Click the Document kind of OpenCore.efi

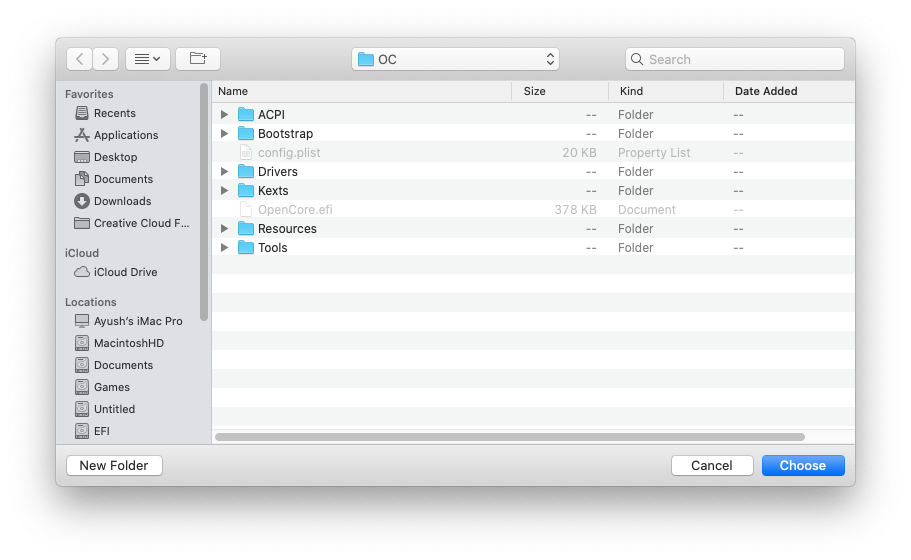[x=647, y=210]
